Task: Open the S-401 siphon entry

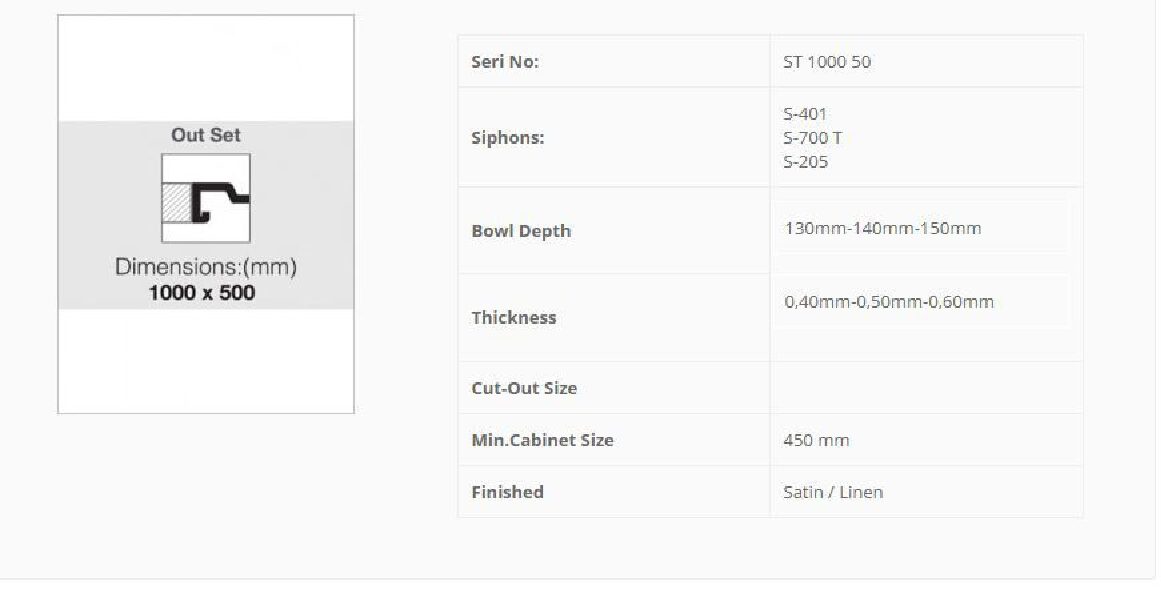Action: (805, 114)
